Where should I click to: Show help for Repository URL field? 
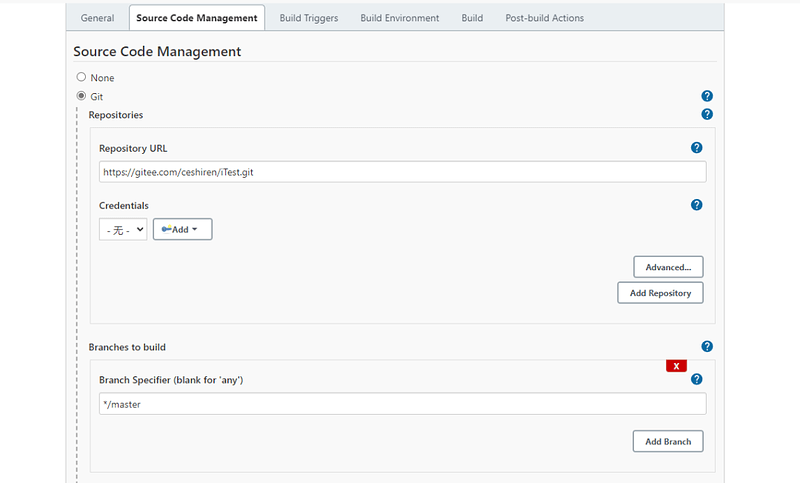pyautogui.click(x=697, y=148)
